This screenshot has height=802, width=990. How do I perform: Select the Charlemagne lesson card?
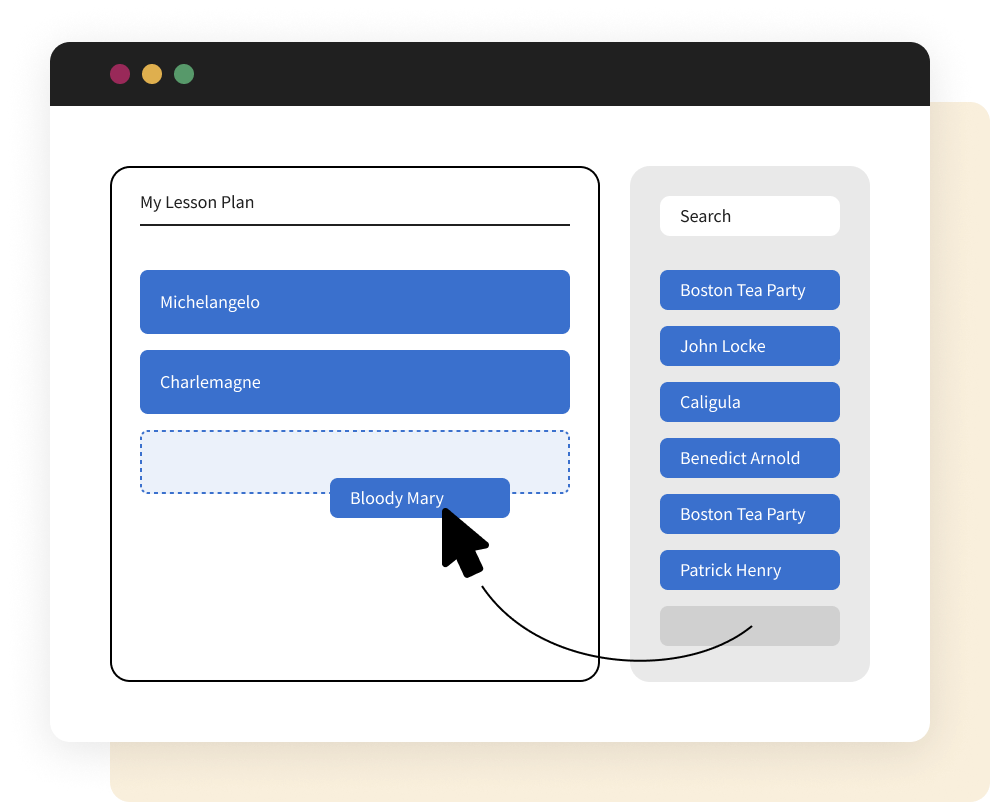(x=354, y=382)
